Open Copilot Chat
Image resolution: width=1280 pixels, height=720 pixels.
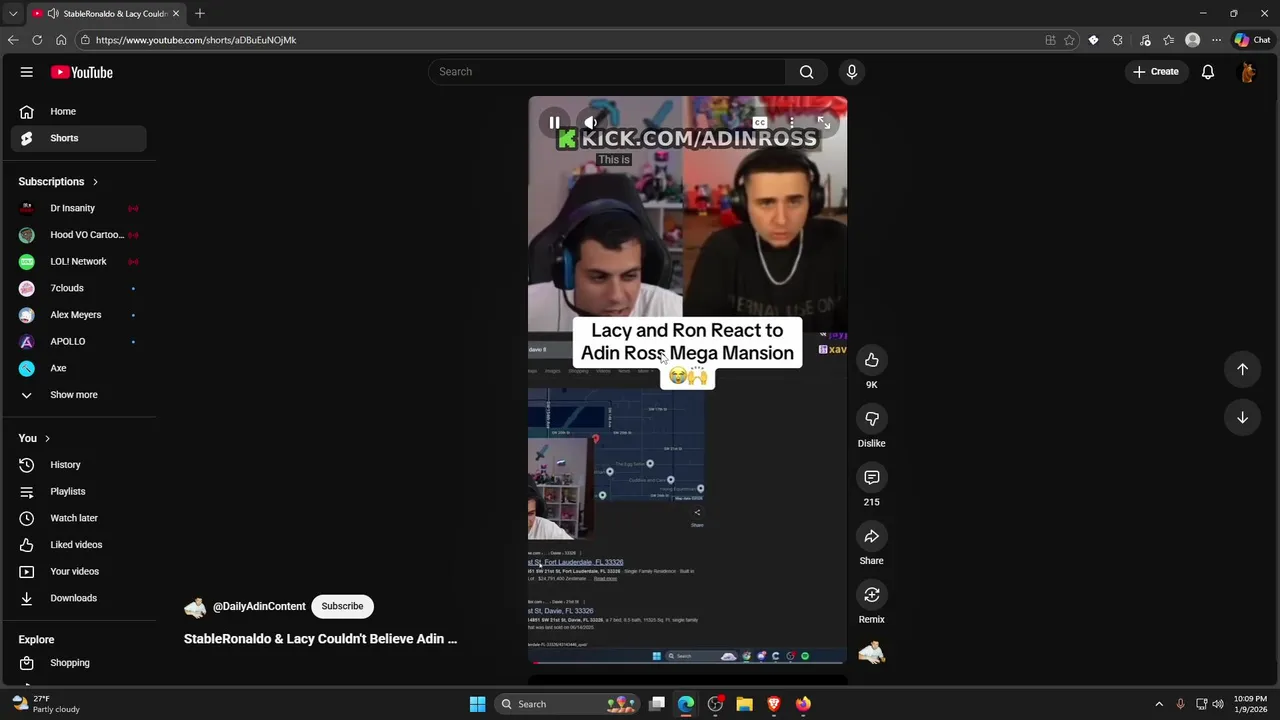(x=1252, y=40)
